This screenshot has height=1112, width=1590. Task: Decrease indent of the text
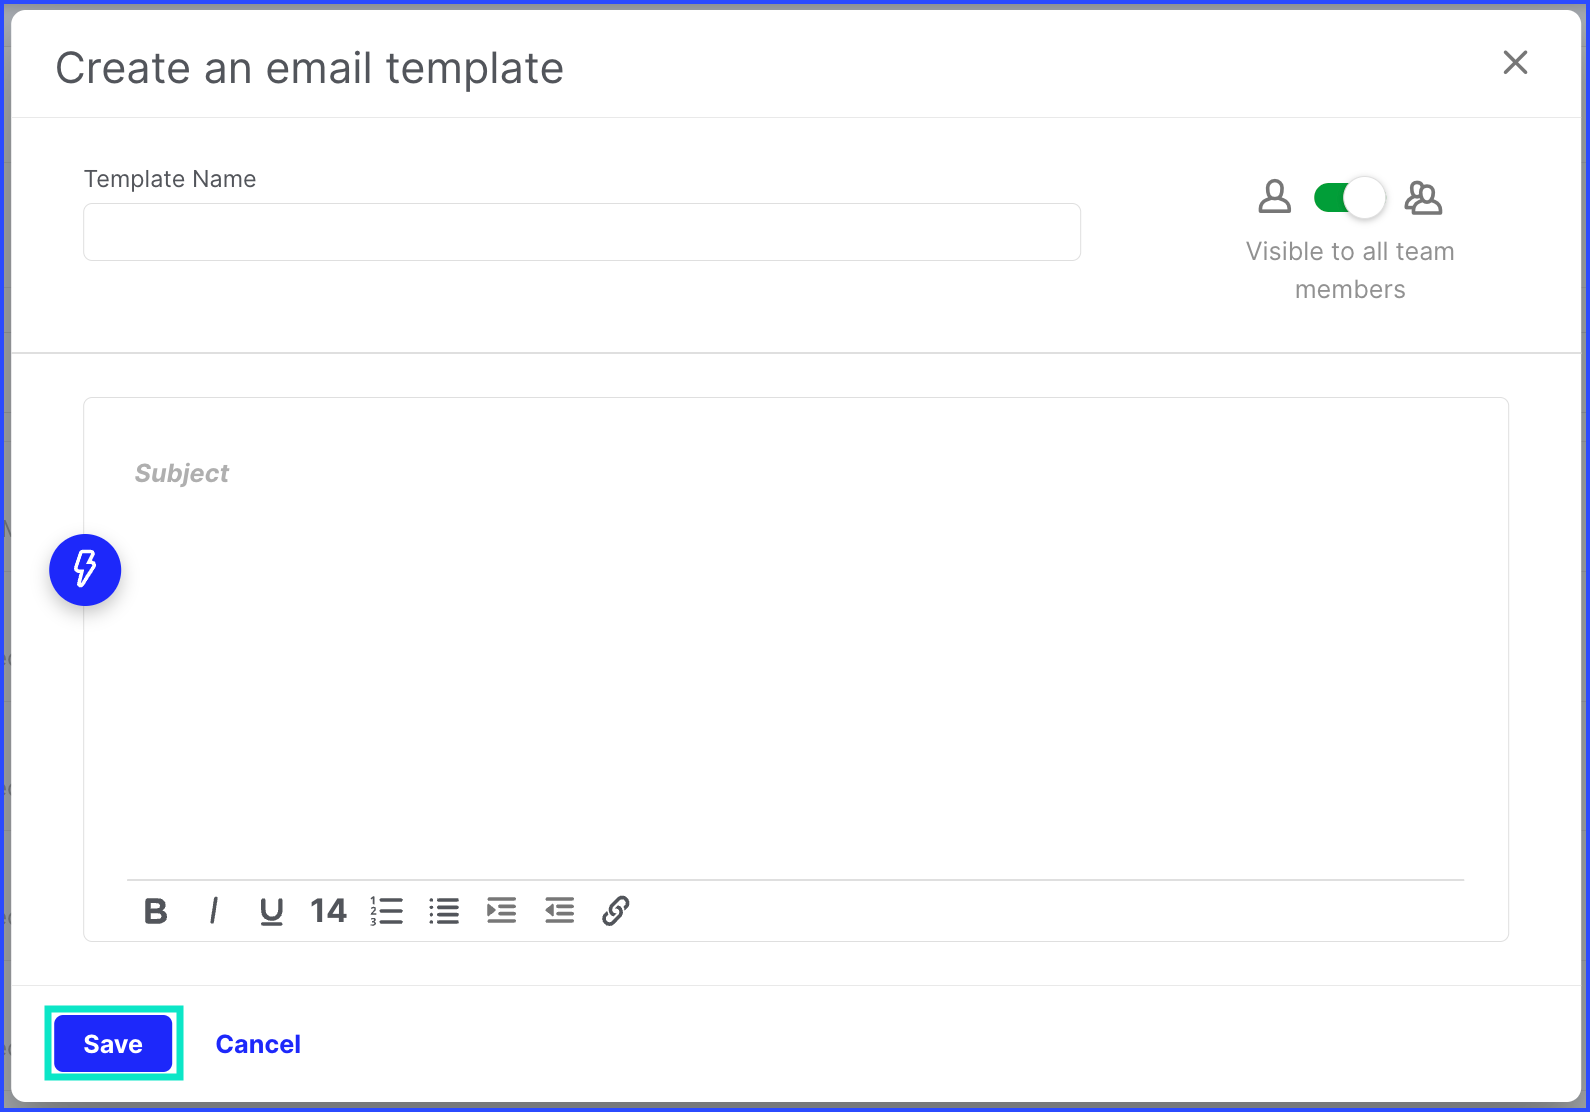pos(560,911)
